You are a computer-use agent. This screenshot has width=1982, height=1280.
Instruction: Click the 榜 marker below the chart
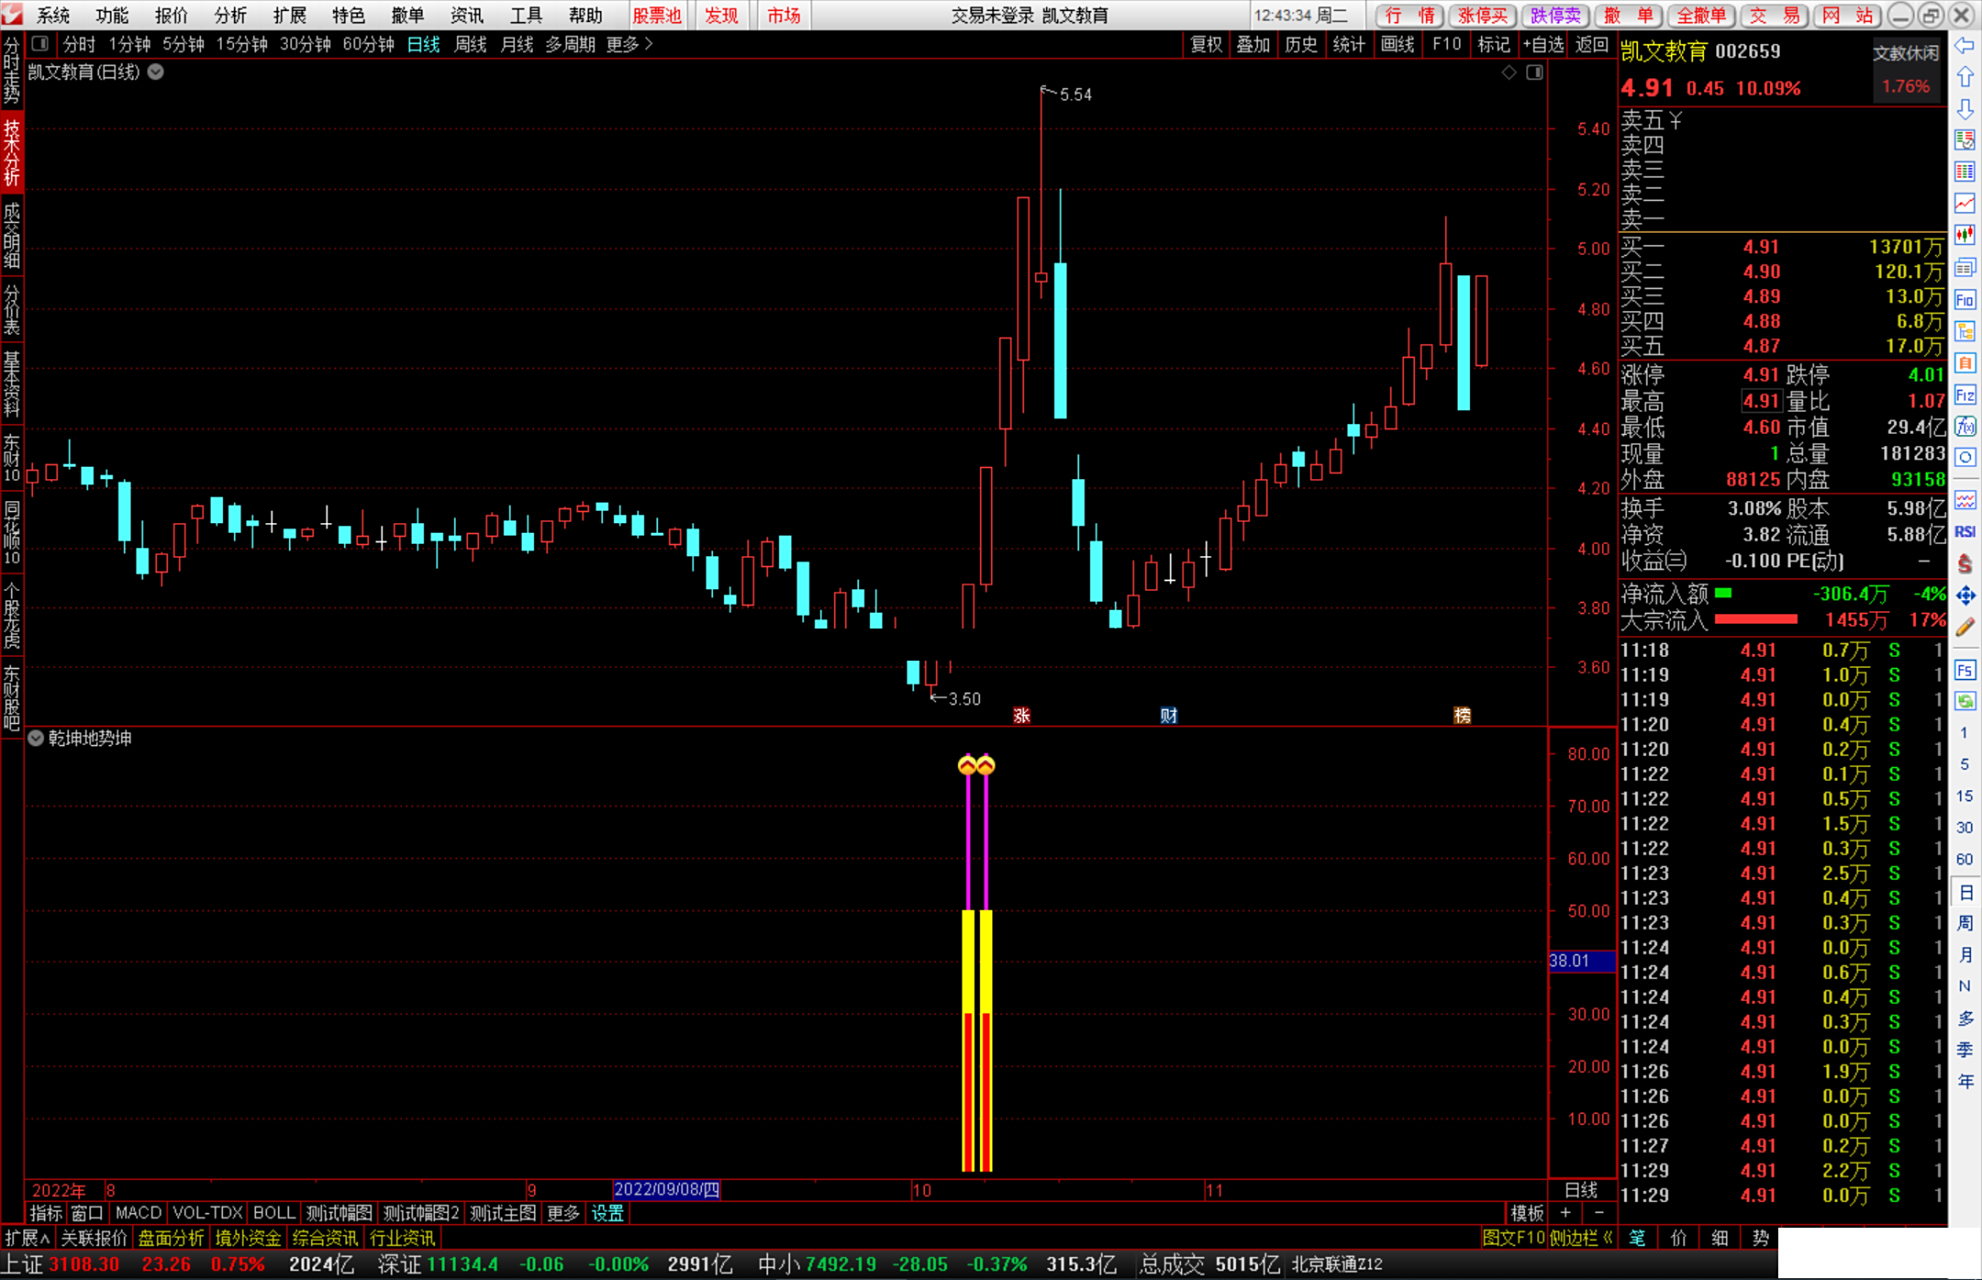1462,715
